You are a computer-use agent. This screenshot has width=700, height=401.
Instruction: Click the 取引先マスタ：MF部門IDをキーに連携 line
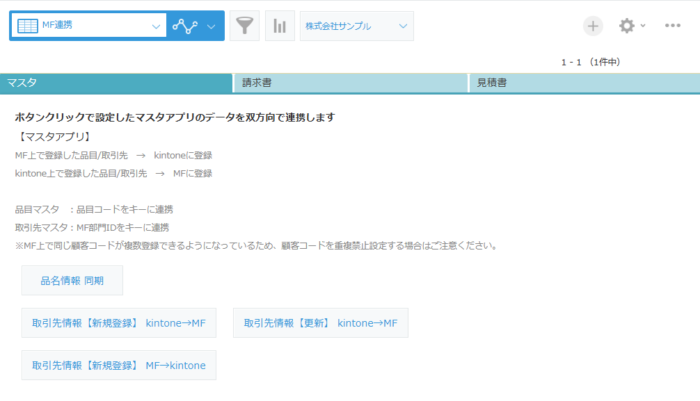point(92,228)
